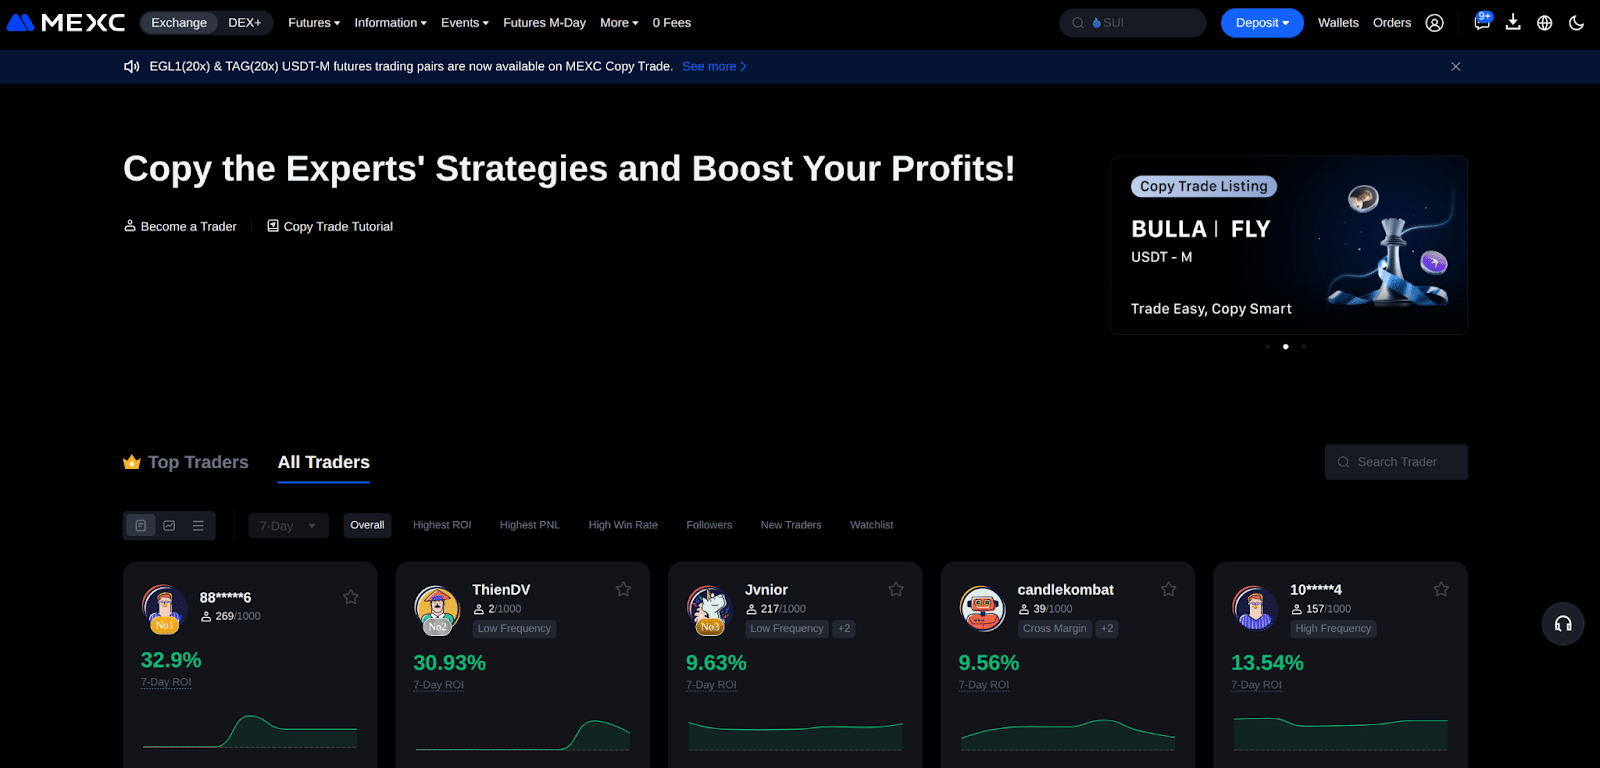Open Copy Trade Tutorial link
This screenshot has height=768, width=1600.
pyautogui.click(x=330, y=226)
